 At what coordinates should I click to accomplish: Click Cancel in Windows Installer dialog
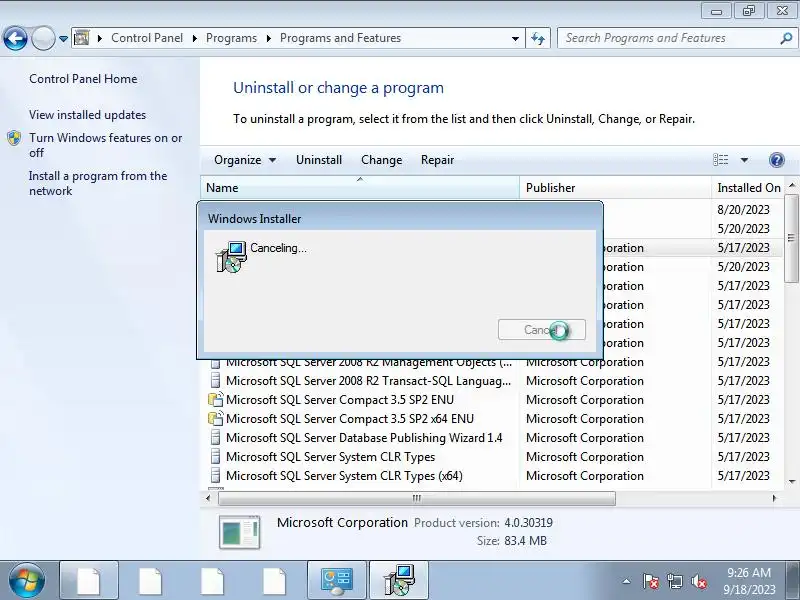[x=541, y=330]
